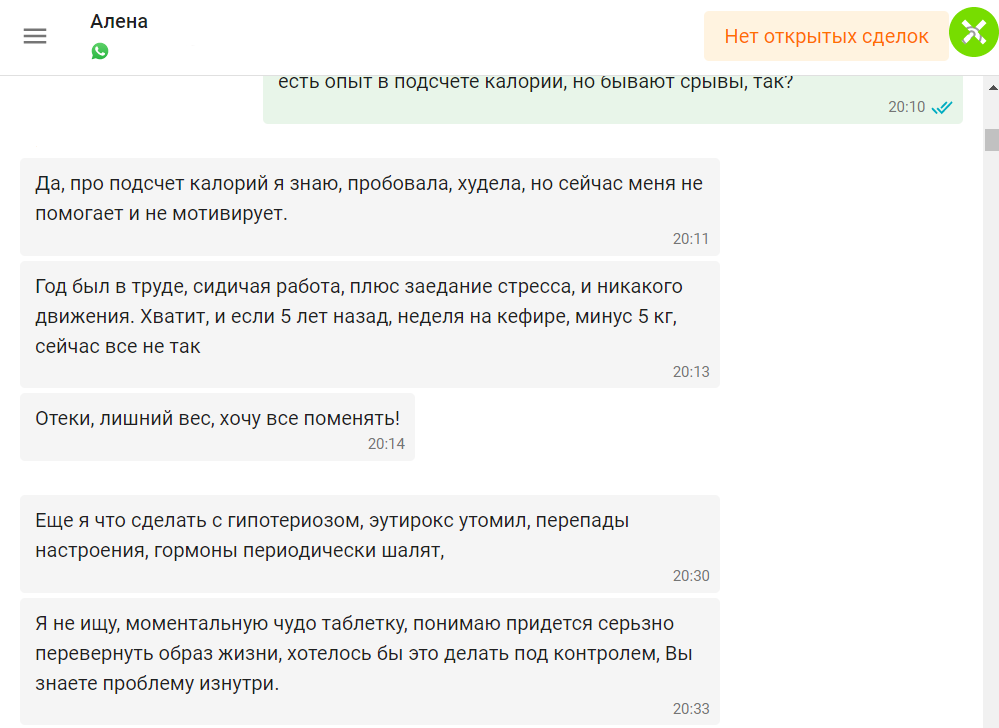Open 'Нет открытых сделок' button
Viewport: 999px width, 728px height.
[x=826, y=36]
